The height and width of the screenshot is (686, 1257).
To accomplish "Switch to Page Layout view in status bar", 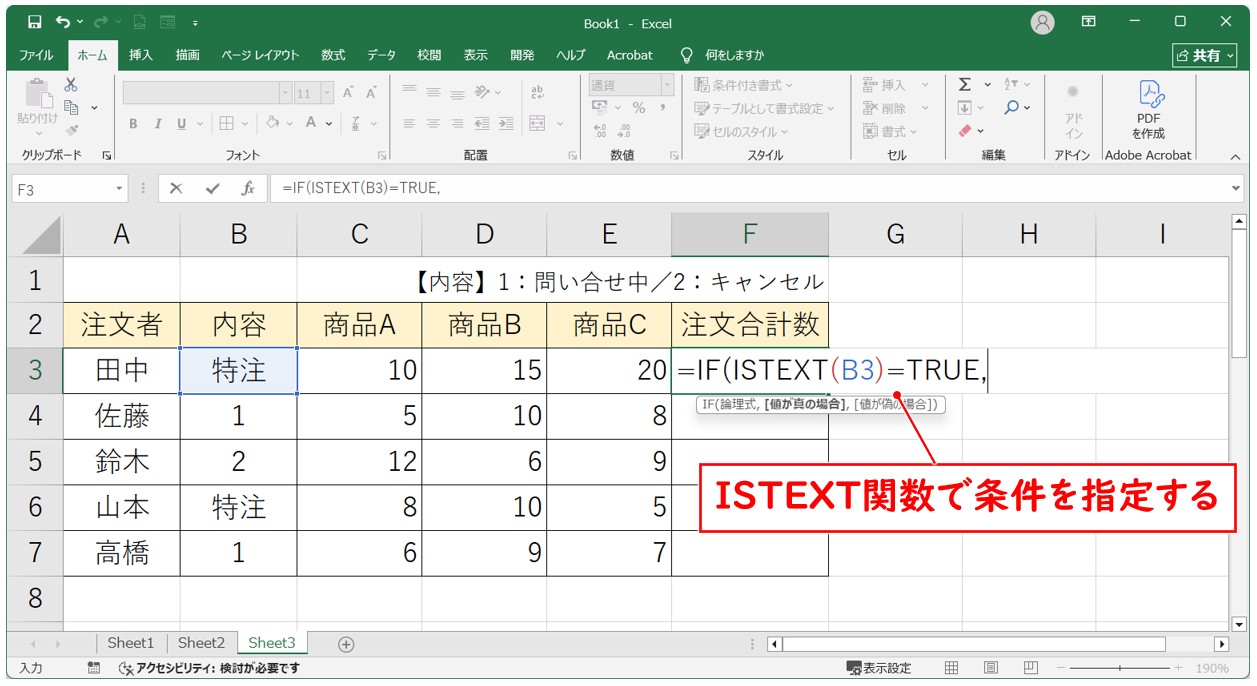I will pos(990,667).
